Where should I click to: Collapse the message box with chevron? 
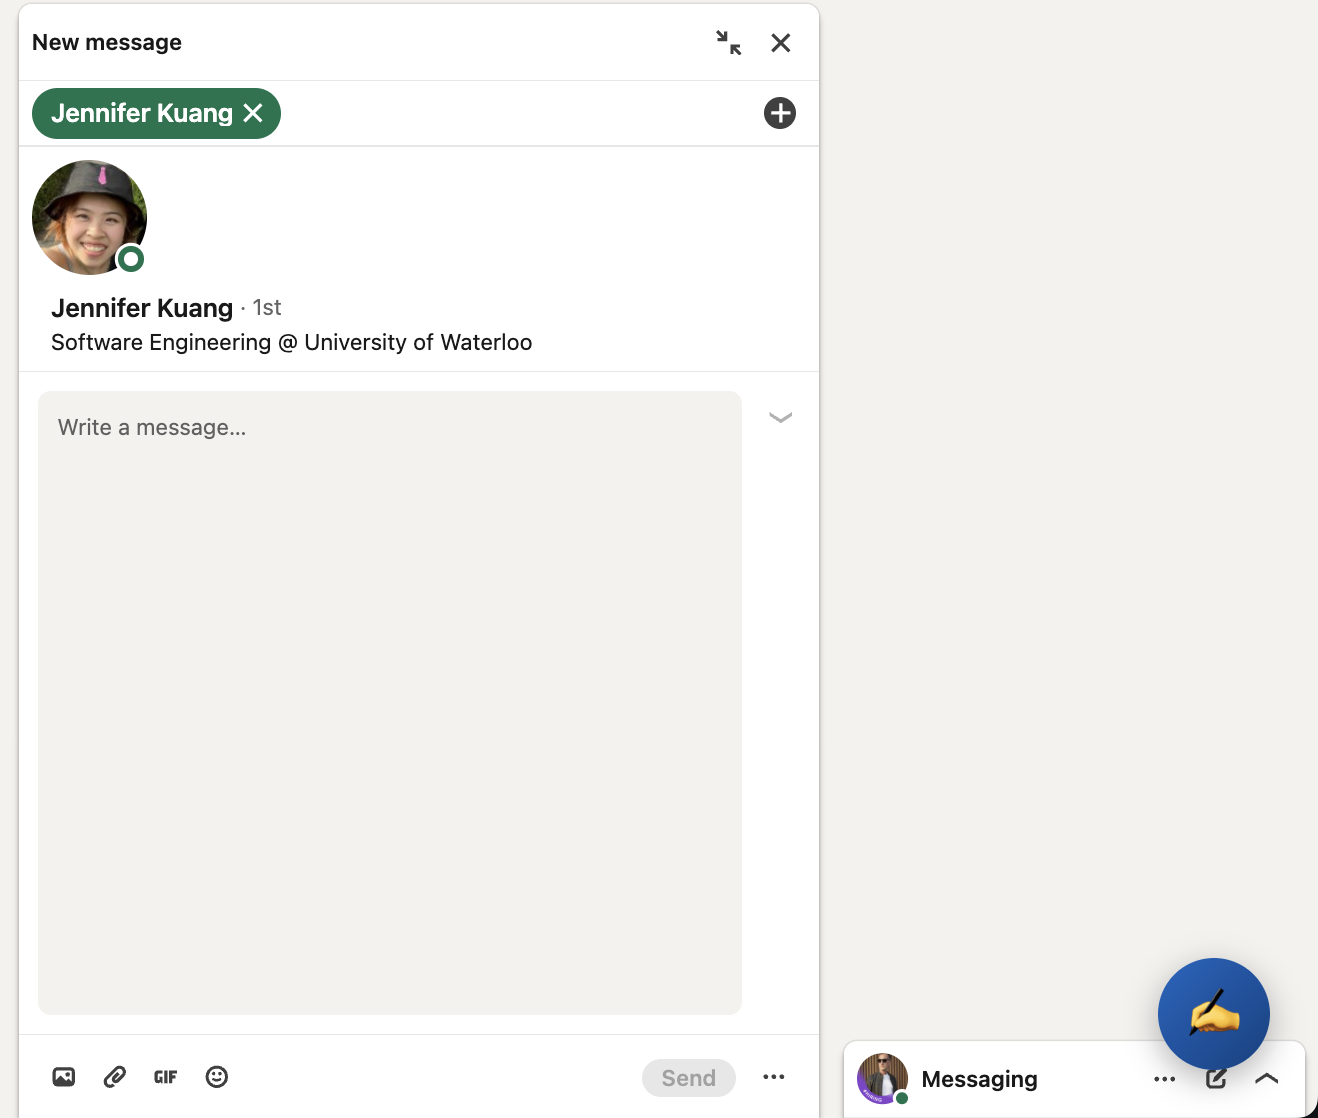tap(780, 417)
